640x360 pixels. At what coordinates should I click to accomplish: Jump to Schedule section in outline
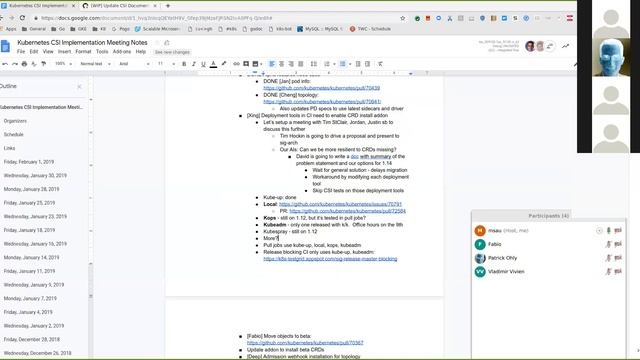(13, 135)
